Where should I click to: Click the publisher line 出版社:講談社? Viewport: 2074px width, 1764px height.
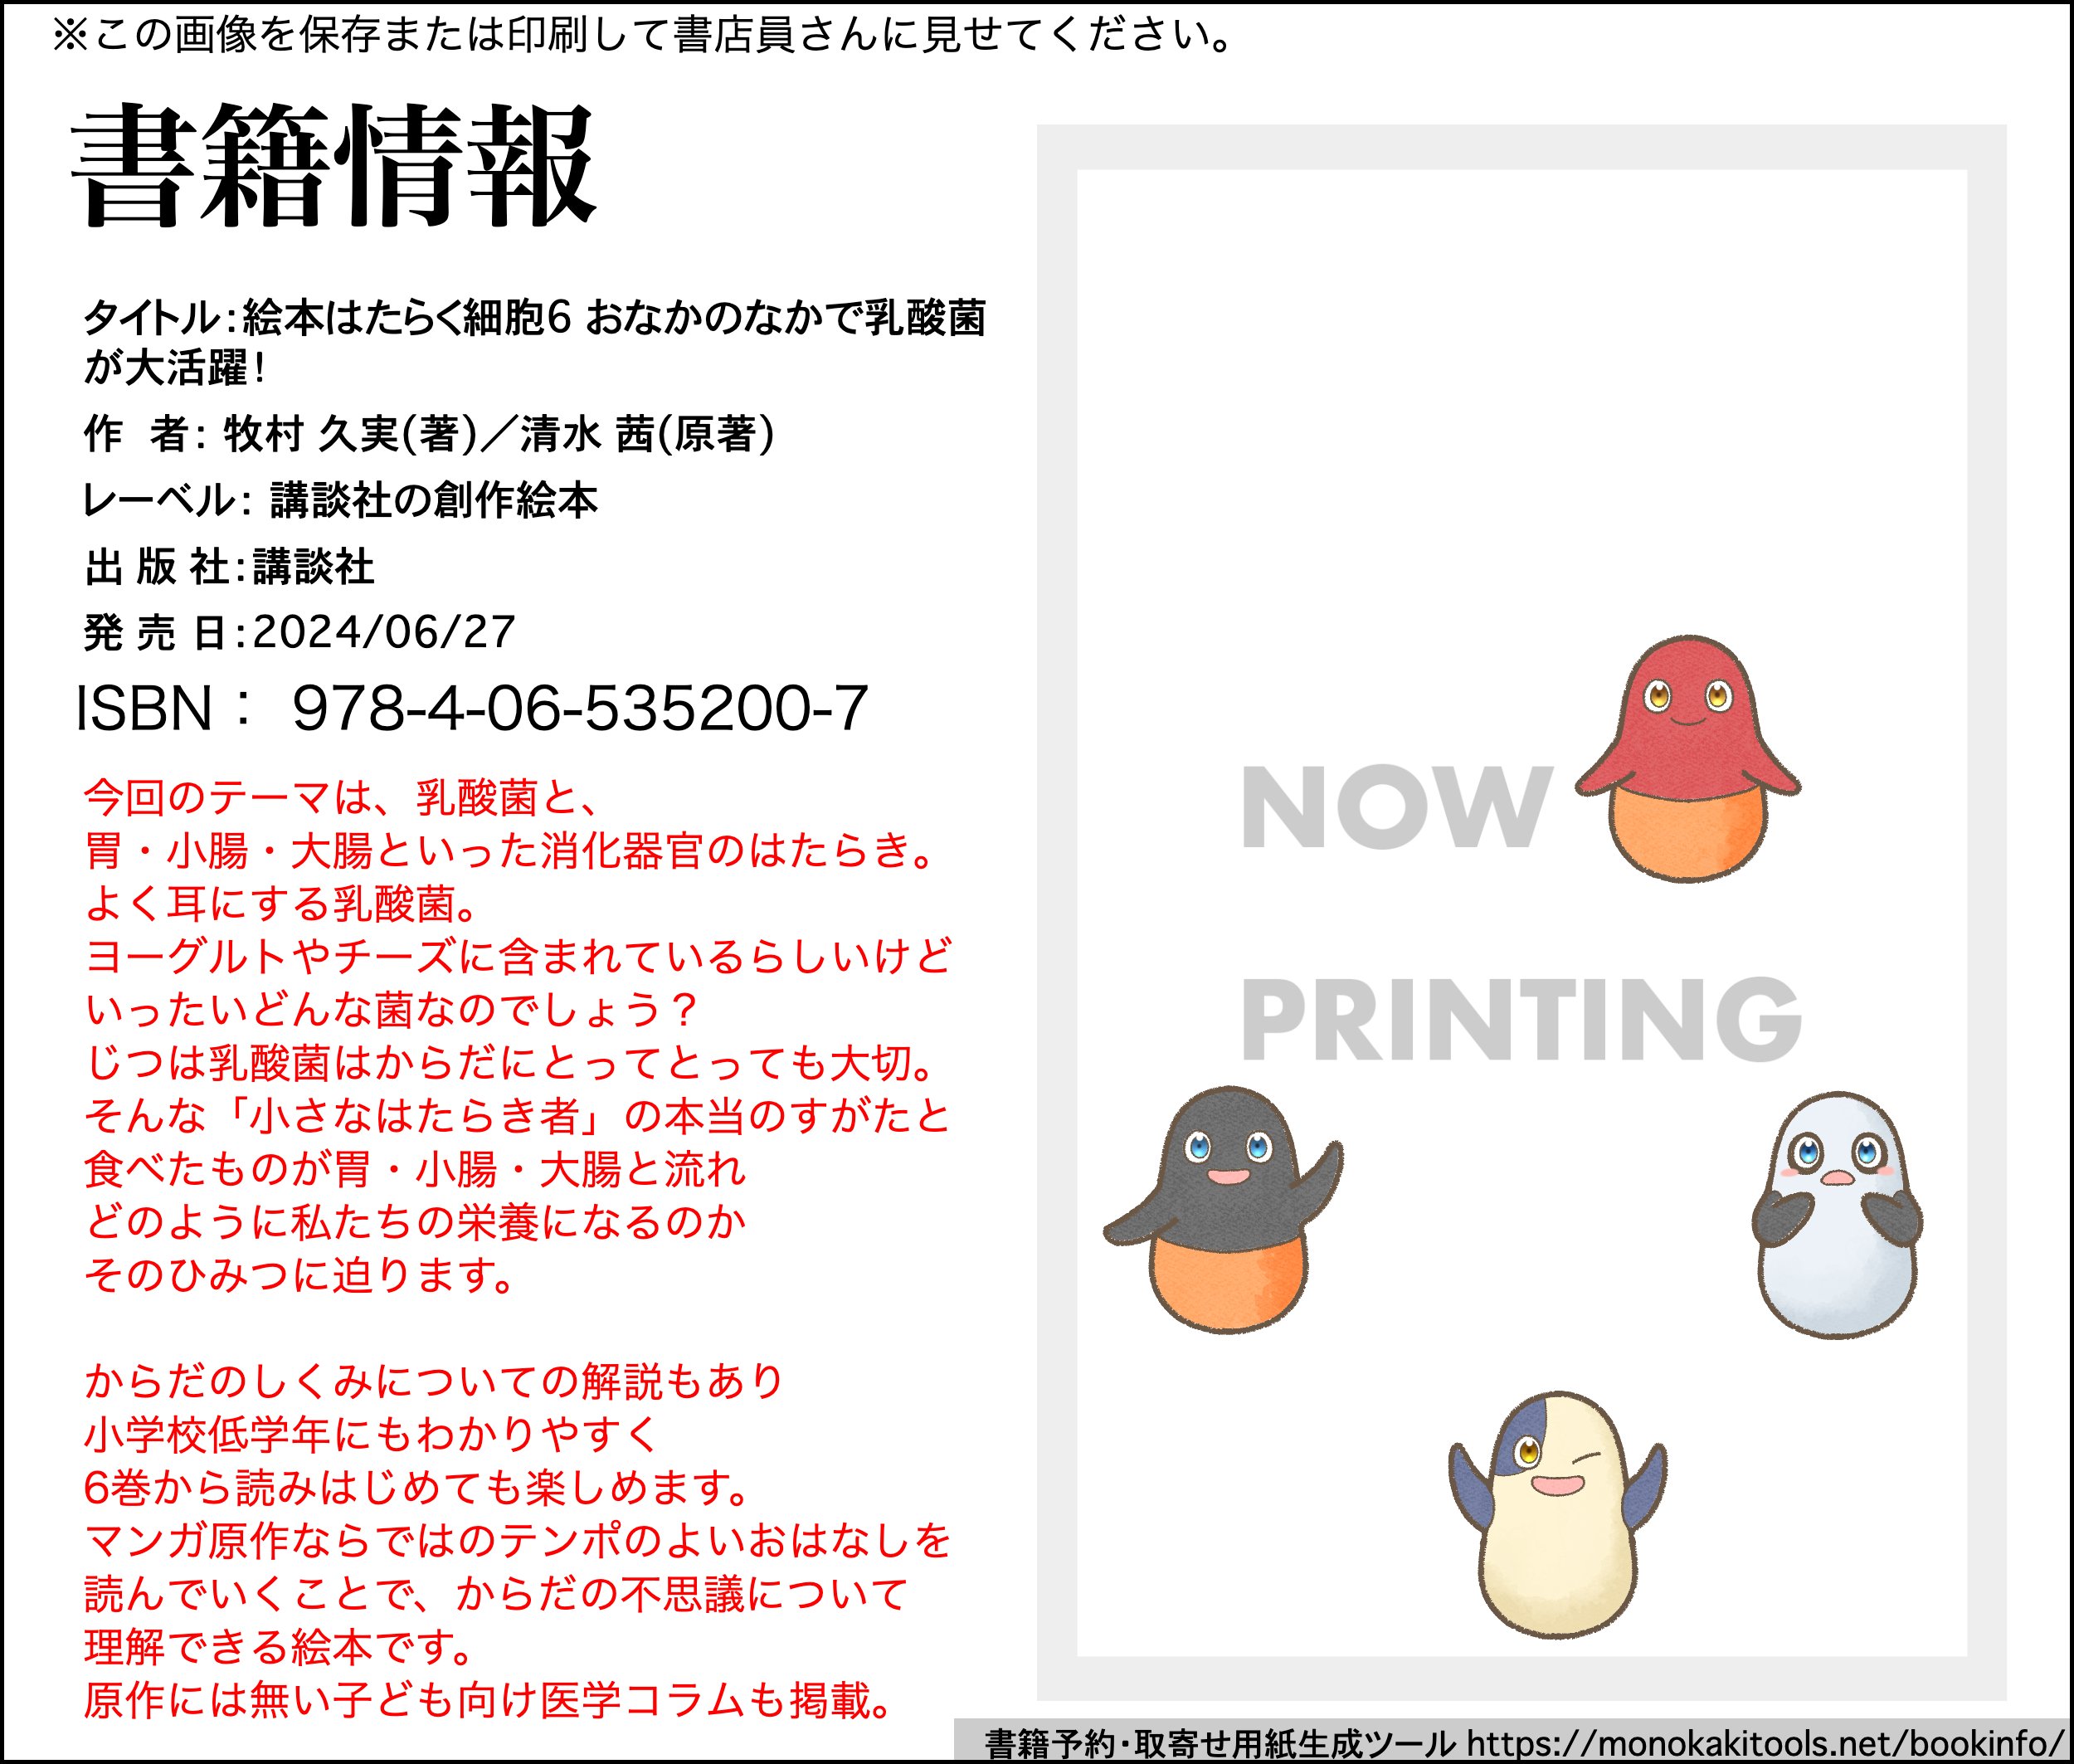(230, 567)
